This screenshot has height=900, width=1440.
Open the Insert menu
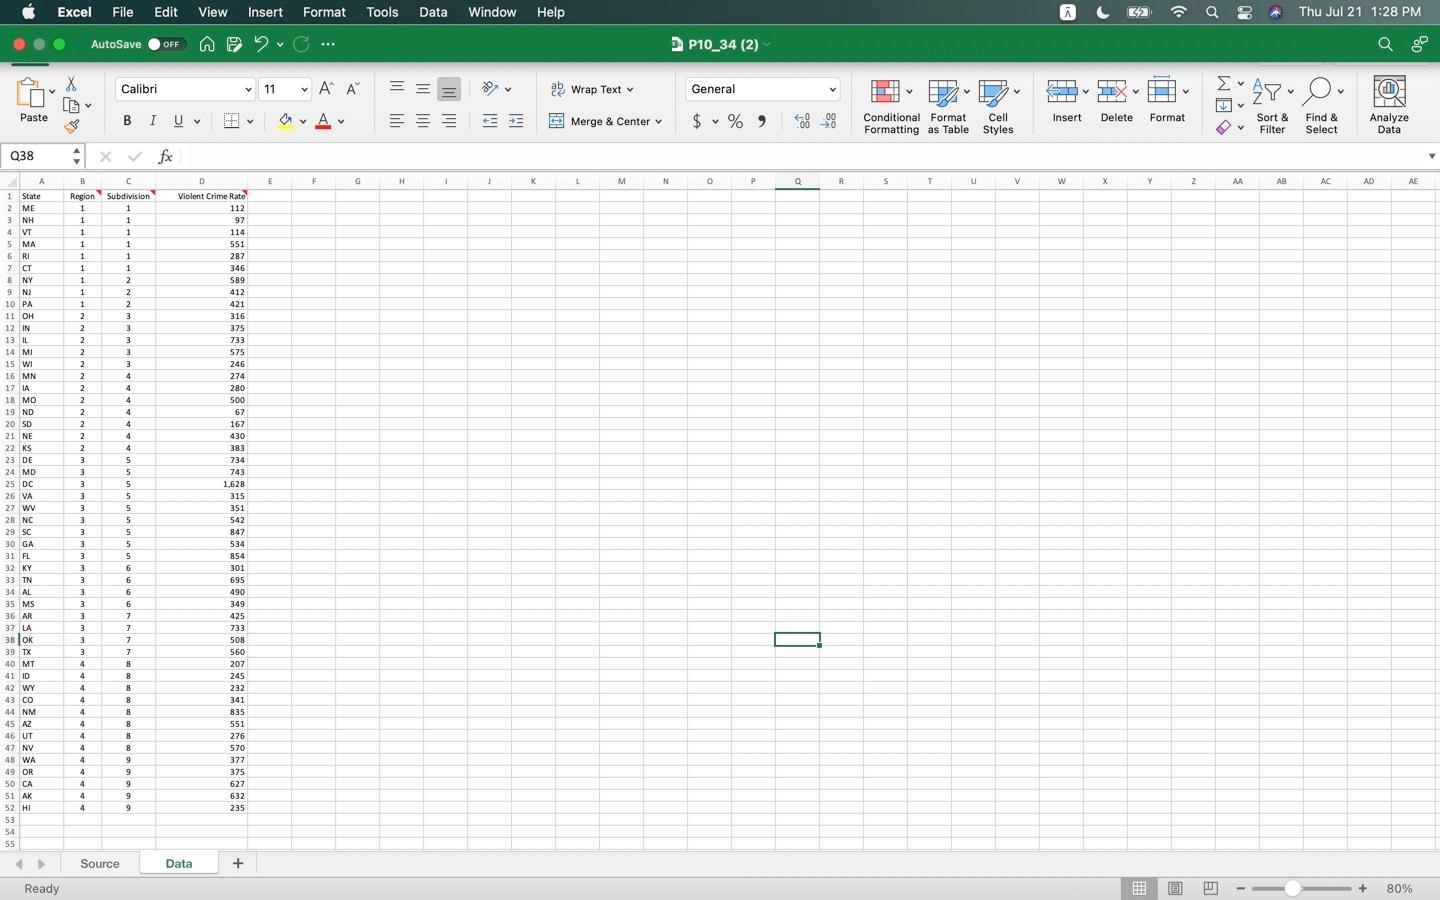click(265, 12)
